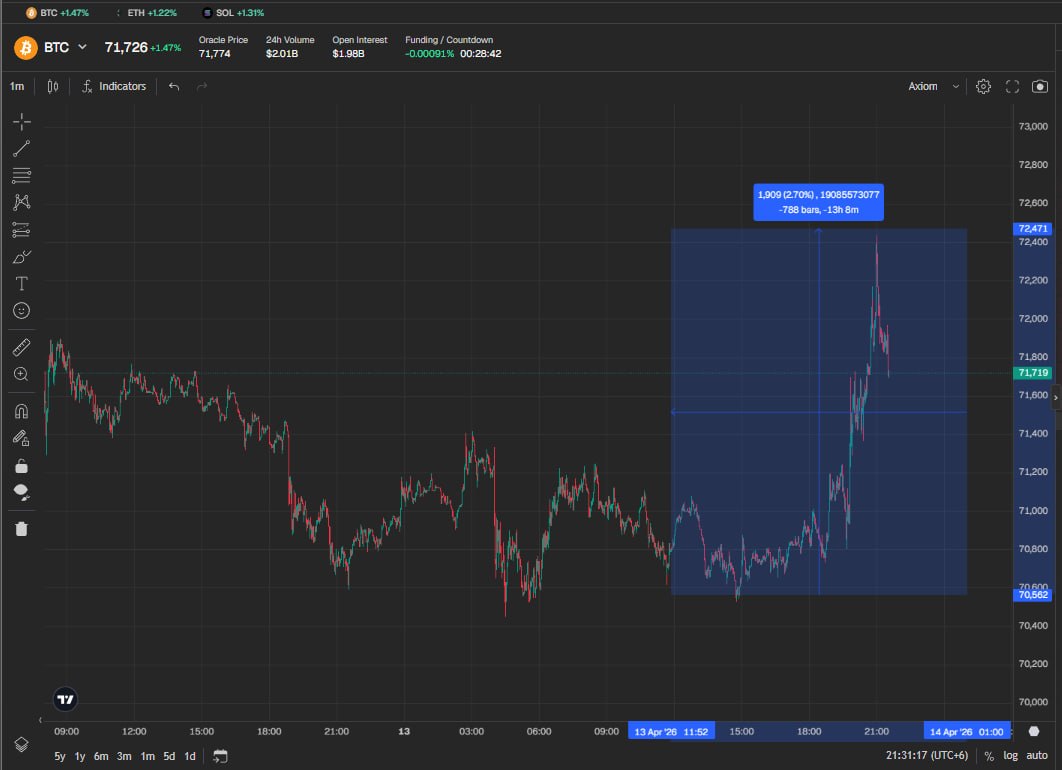Viewport: 1062px width, 770px height.
Task: Set bottom range to 1m
Action: [x=148, y=756]
